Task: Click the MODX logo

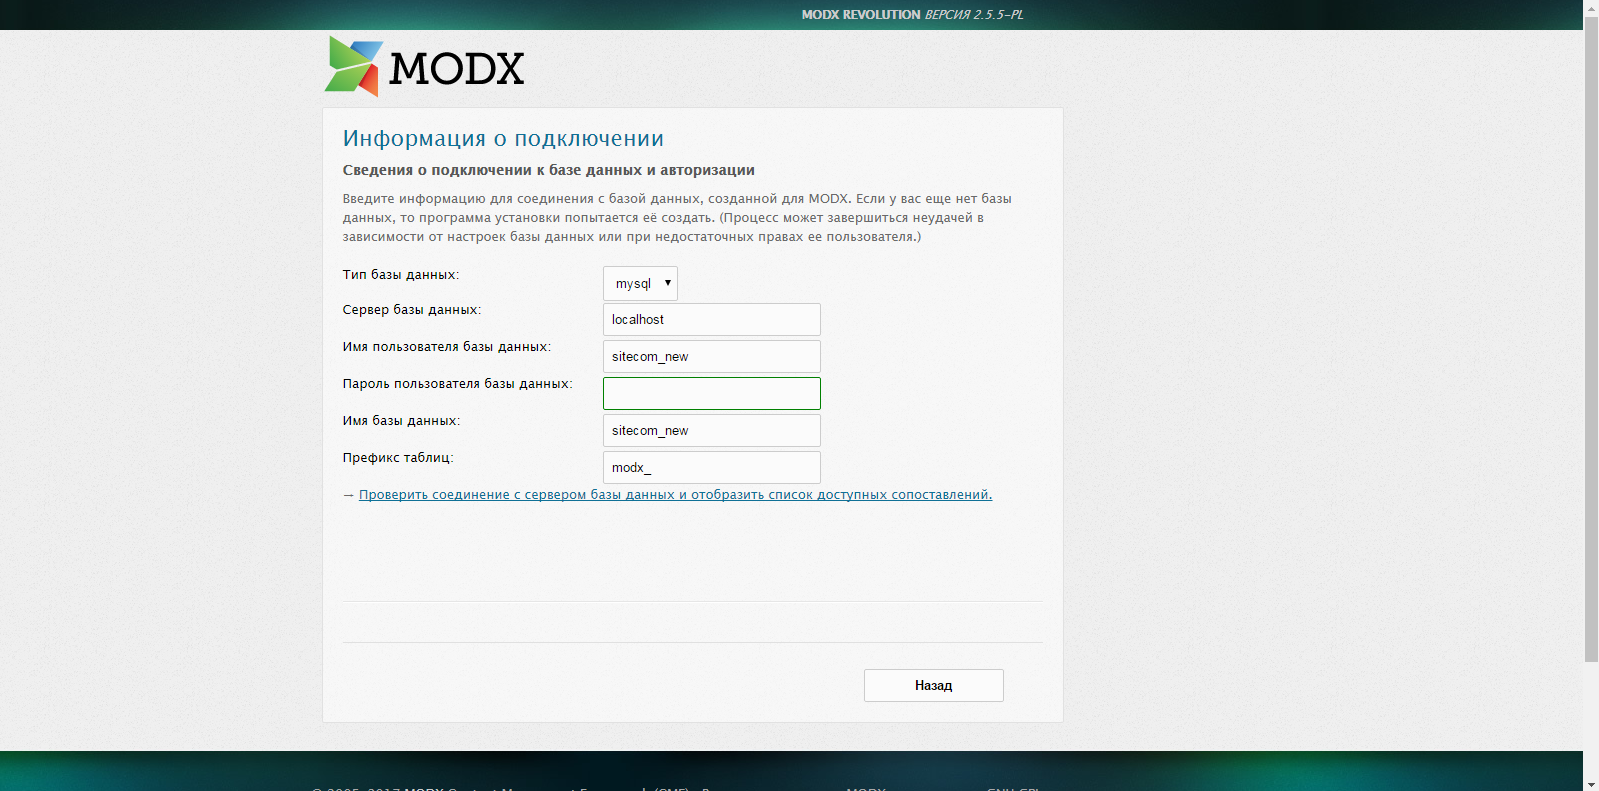Action: click(x=424, y=67)
